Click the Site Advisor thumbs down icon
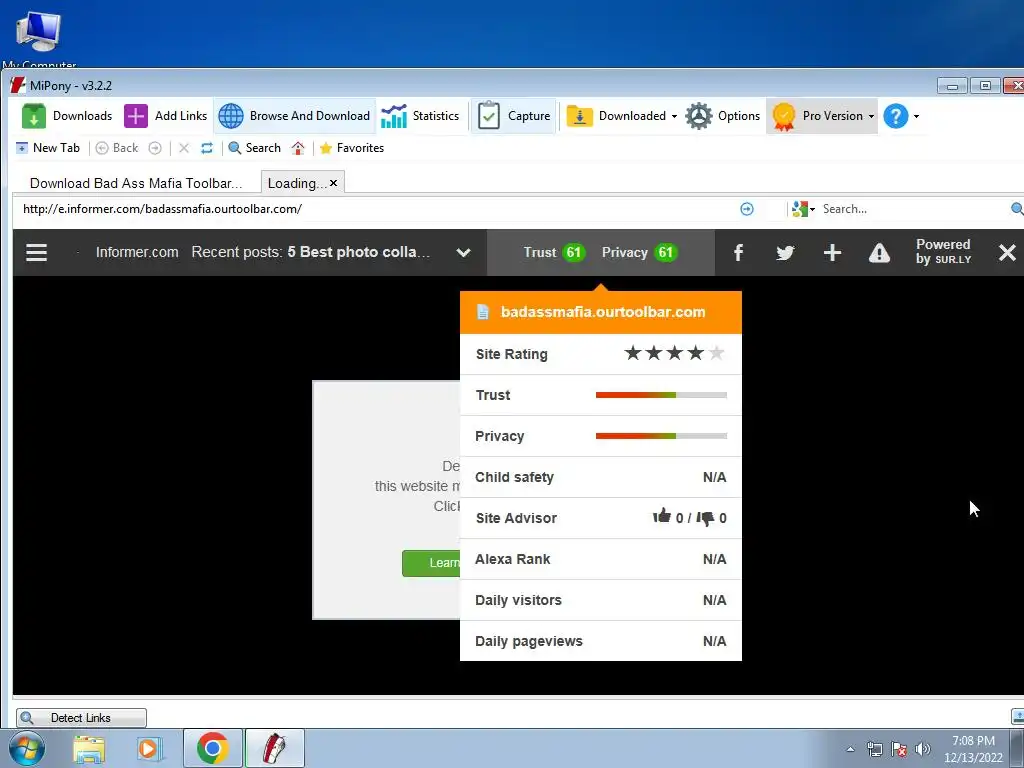Image resolution: width=1024 pixels, height=768 pixels. [705, 519]
